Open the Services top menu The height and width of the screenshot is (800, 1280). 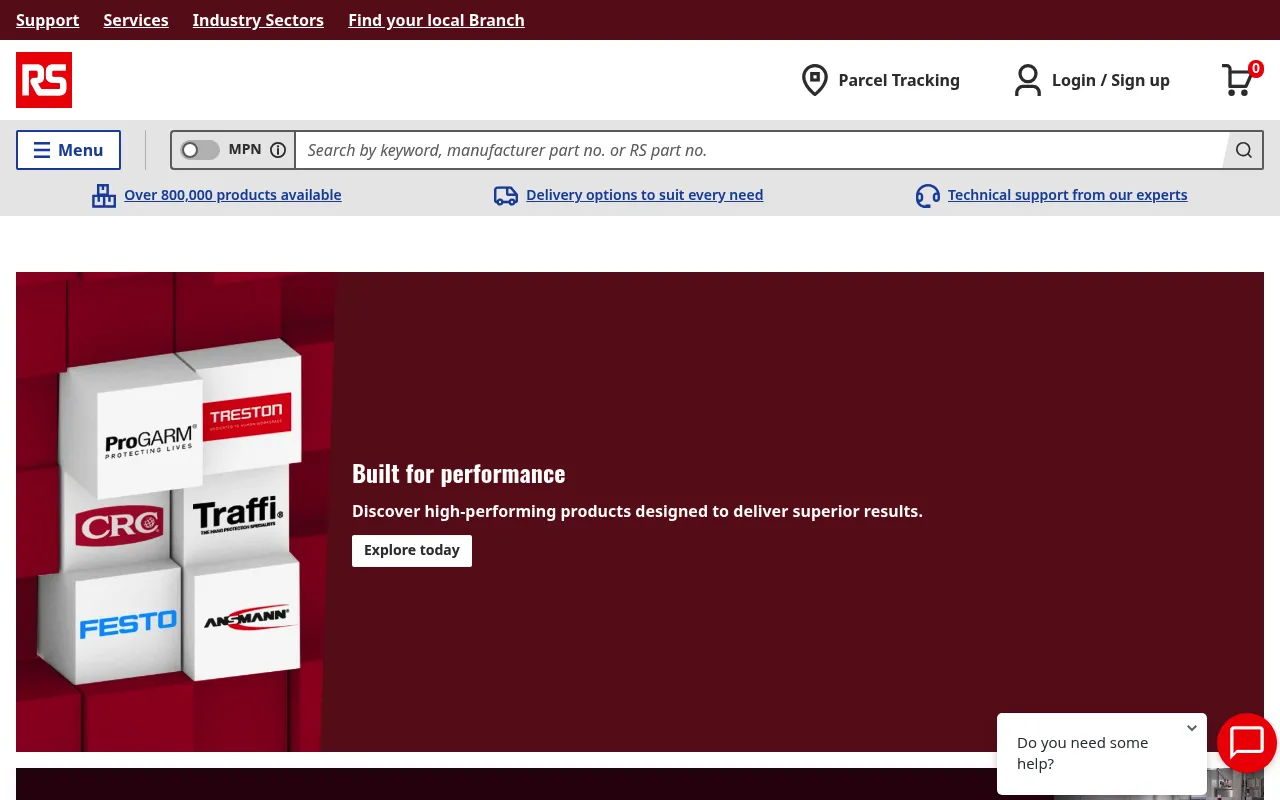136,20
